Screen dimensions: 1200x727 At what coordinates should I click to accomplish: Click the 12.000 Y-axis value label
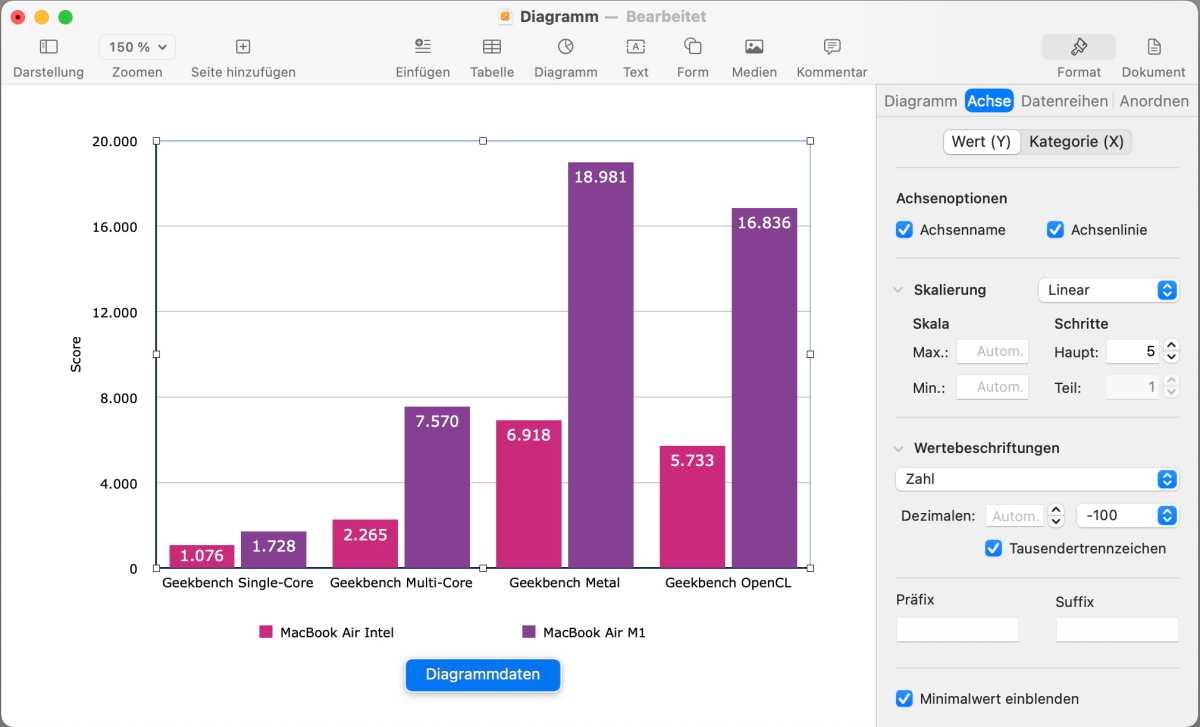[115, 312]
